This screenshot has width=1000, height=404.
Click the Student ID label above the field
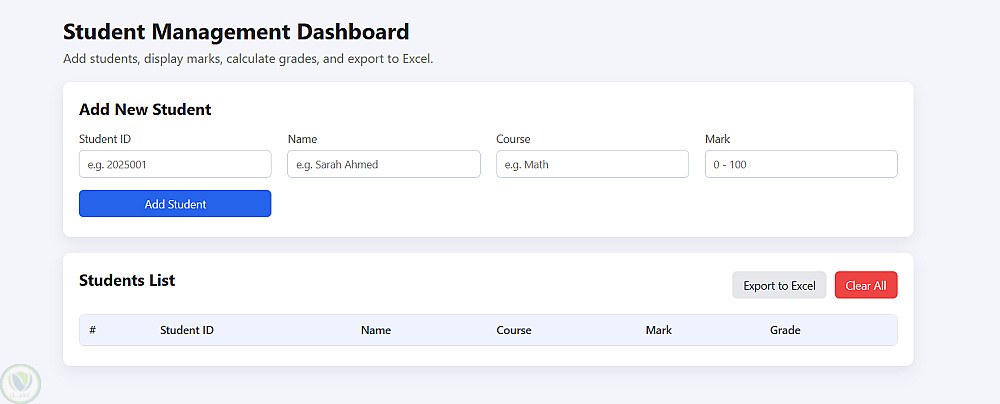click(x=105, y=139)
